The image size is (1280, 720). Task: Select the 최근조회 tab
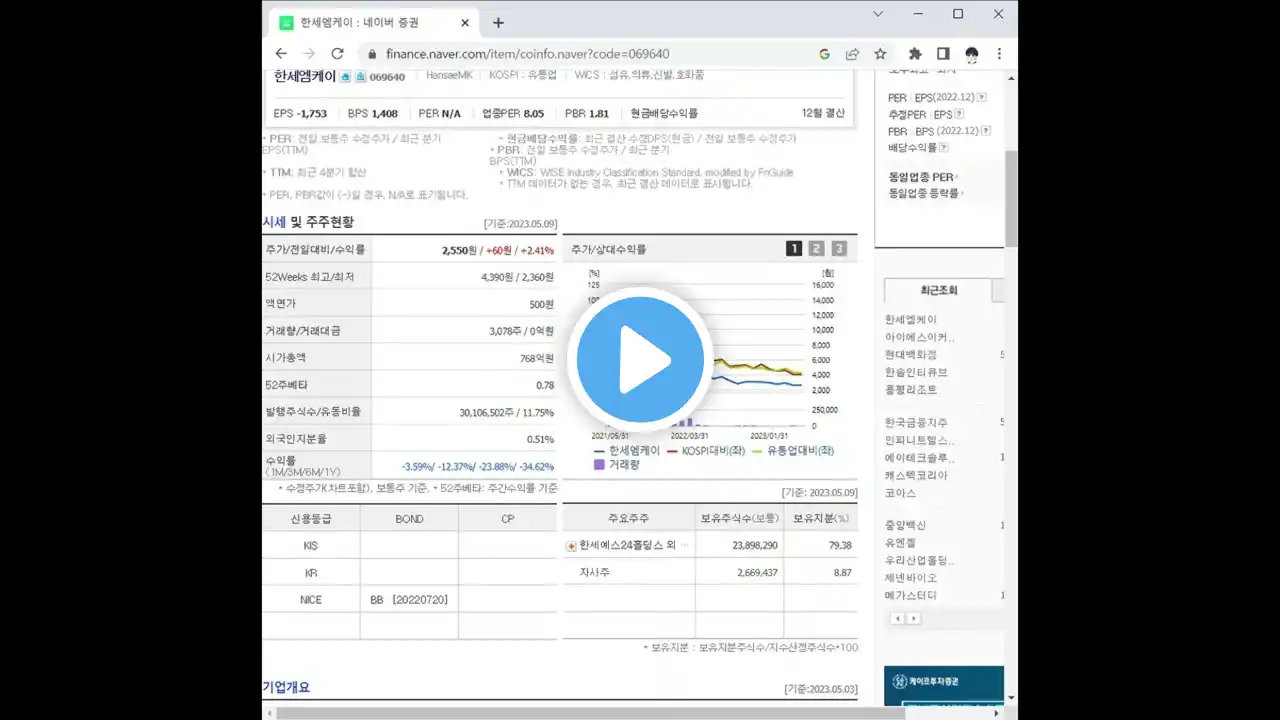tap(938, 290)
